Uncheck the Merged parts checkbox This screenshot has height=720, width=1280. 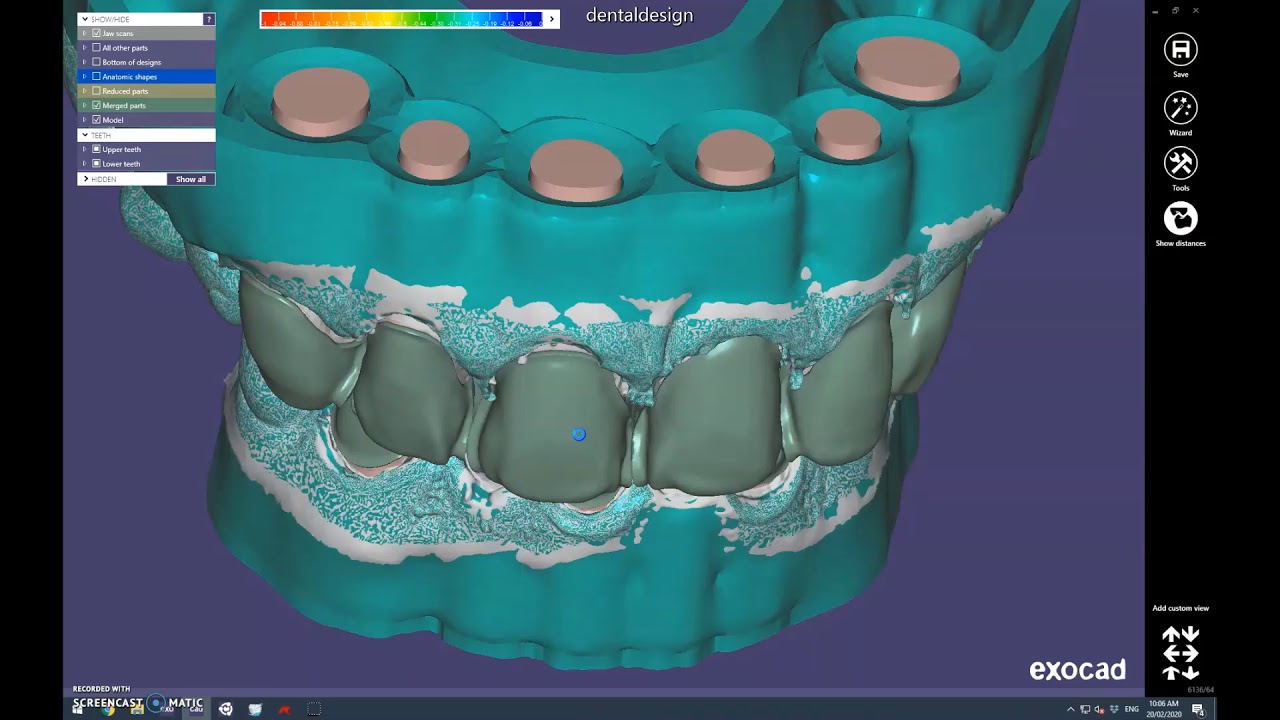coord(96,105)
